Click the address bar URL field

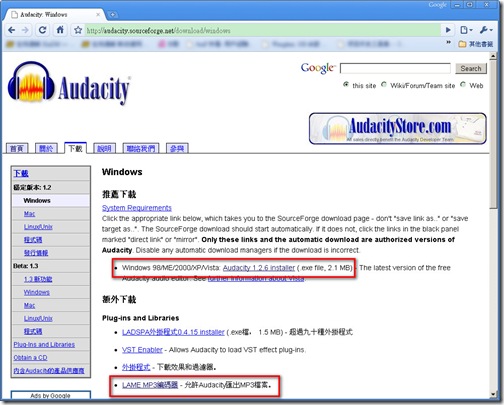262,31
